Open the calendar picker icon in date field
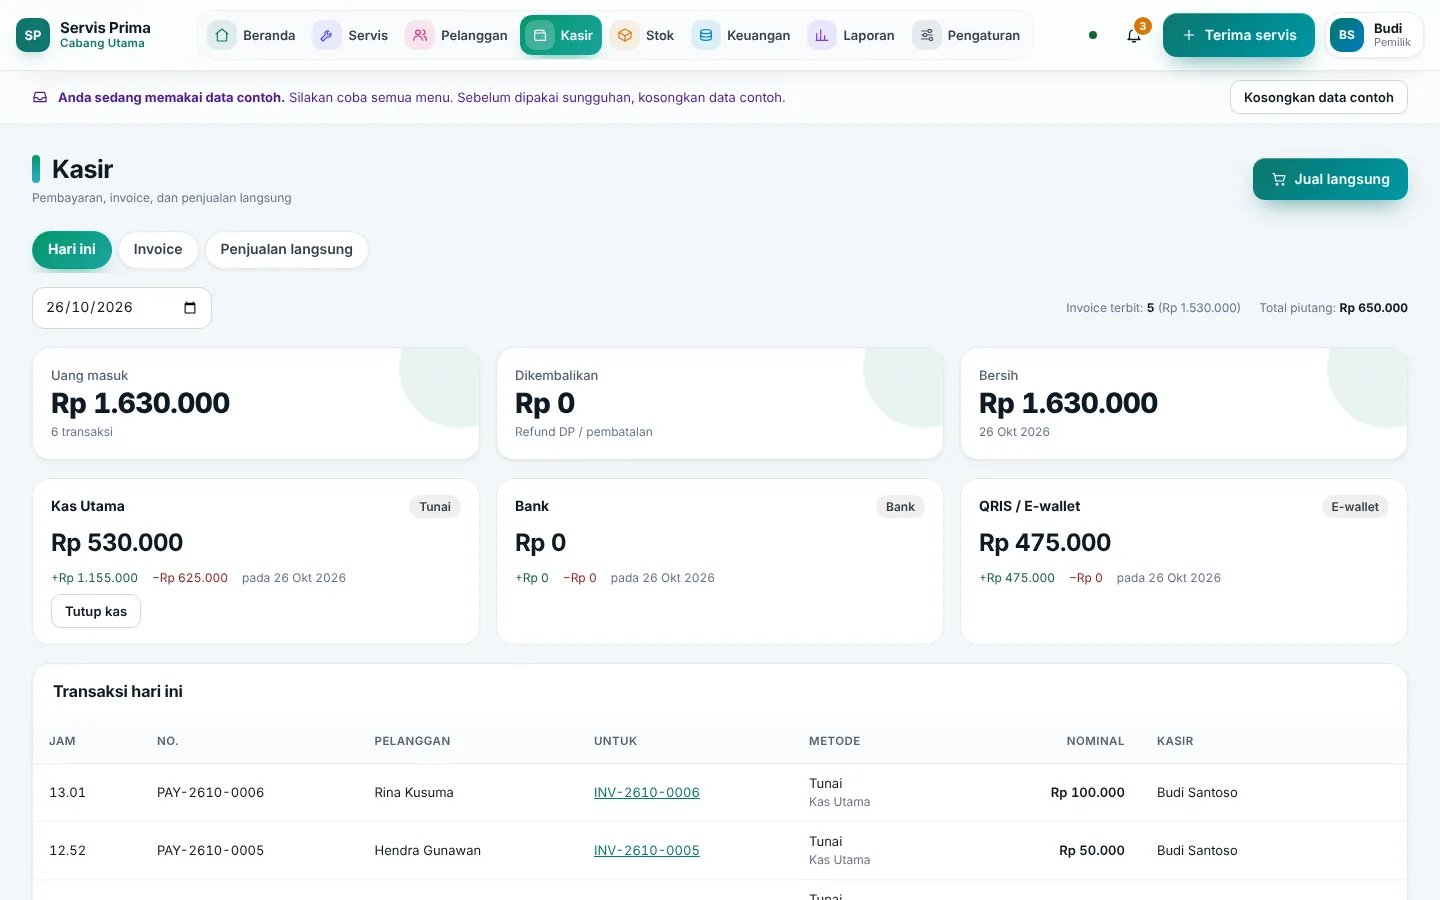This screenshot has width=1440, height=900. [x=190, y=308]
